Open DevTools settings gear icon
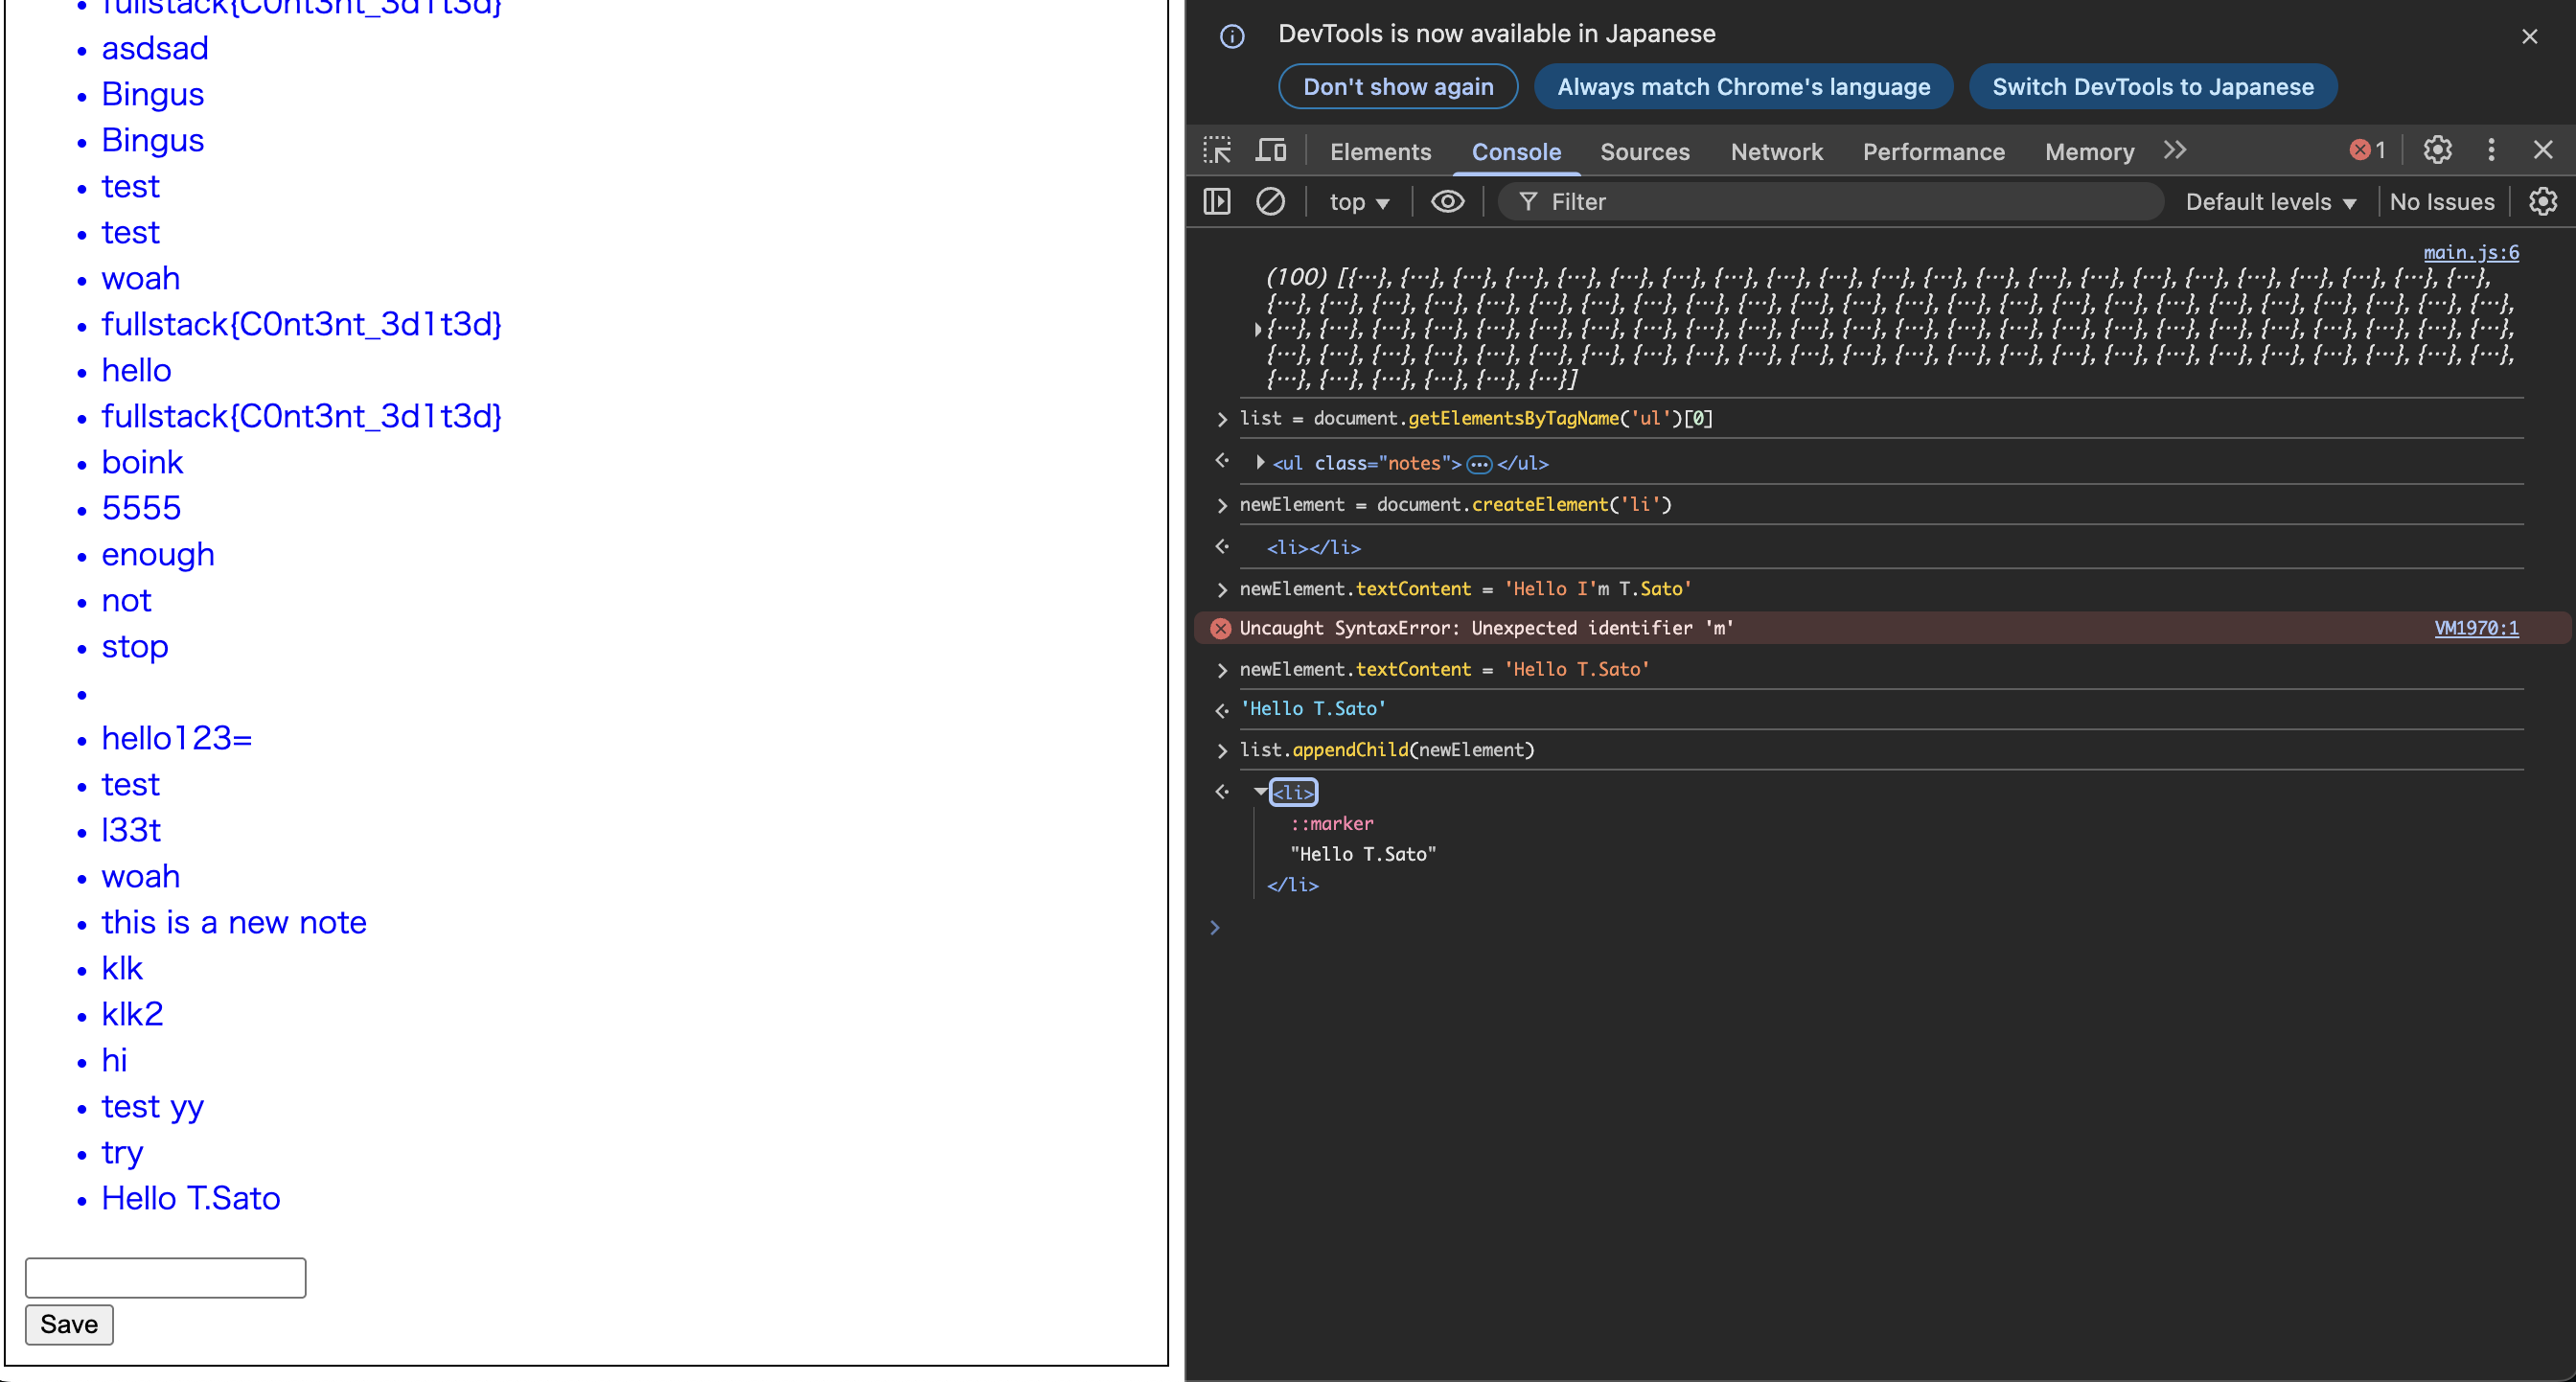The width and height of the screenshot is (2576, 1382). (x=2437, y=151)
